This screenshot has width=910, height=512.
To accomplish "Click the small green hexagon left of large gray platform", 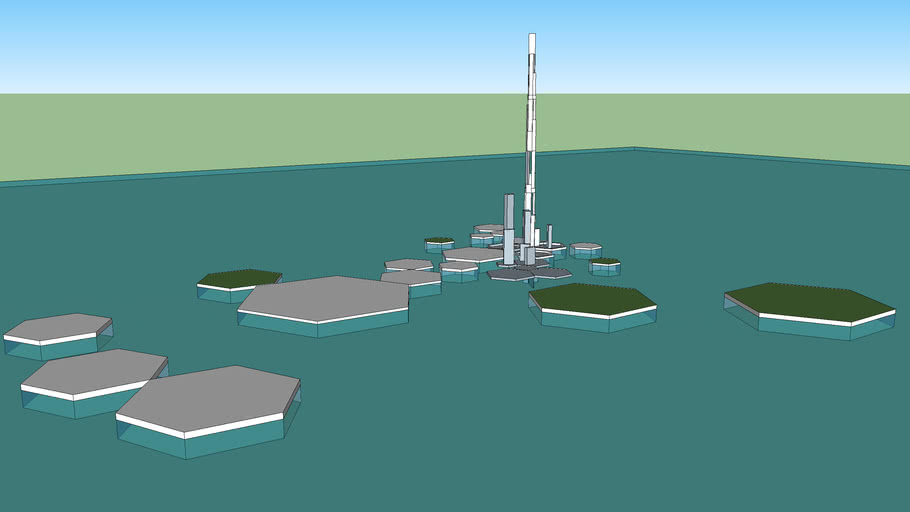I will point(239,278).
